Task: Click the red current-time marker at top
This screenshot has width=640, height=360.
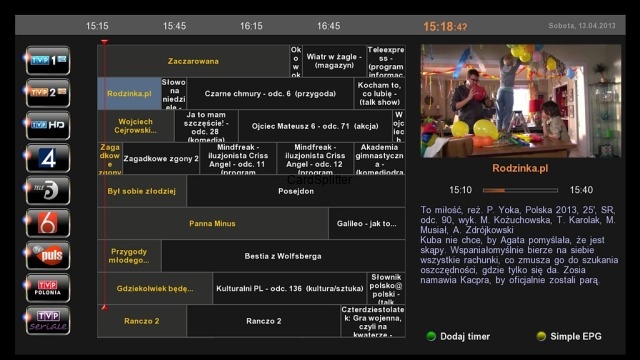Action: tap(104, 42)
